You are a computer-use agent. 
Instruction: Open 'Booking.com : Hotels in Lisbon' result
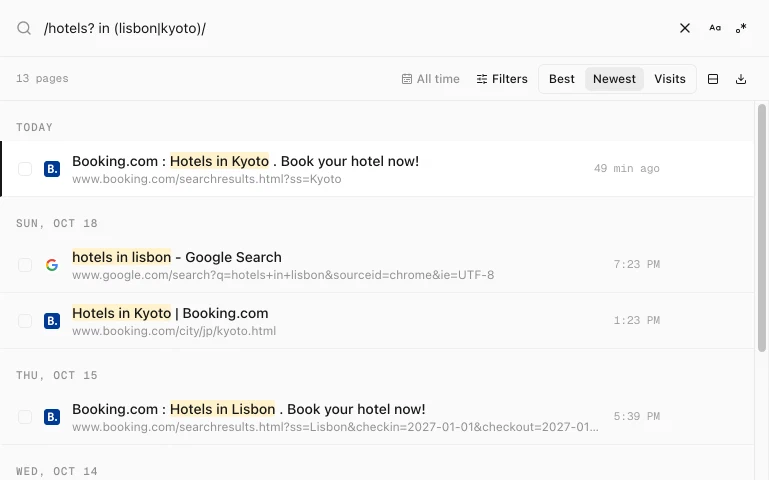(249, 409)
